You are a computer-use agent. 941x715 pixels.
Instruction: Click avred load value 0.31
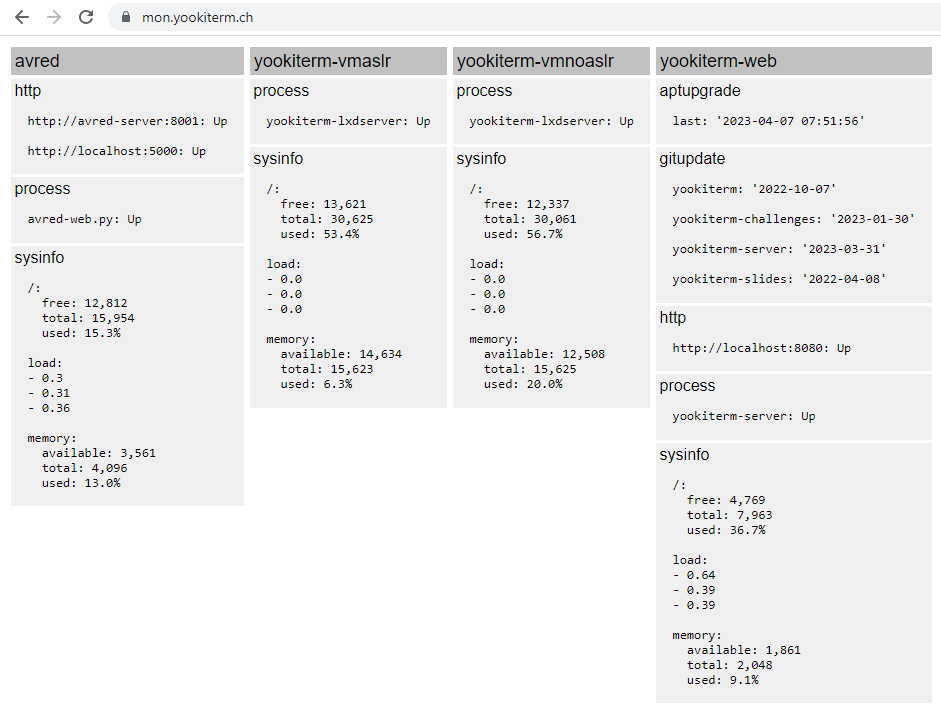(x=49, y=393)
